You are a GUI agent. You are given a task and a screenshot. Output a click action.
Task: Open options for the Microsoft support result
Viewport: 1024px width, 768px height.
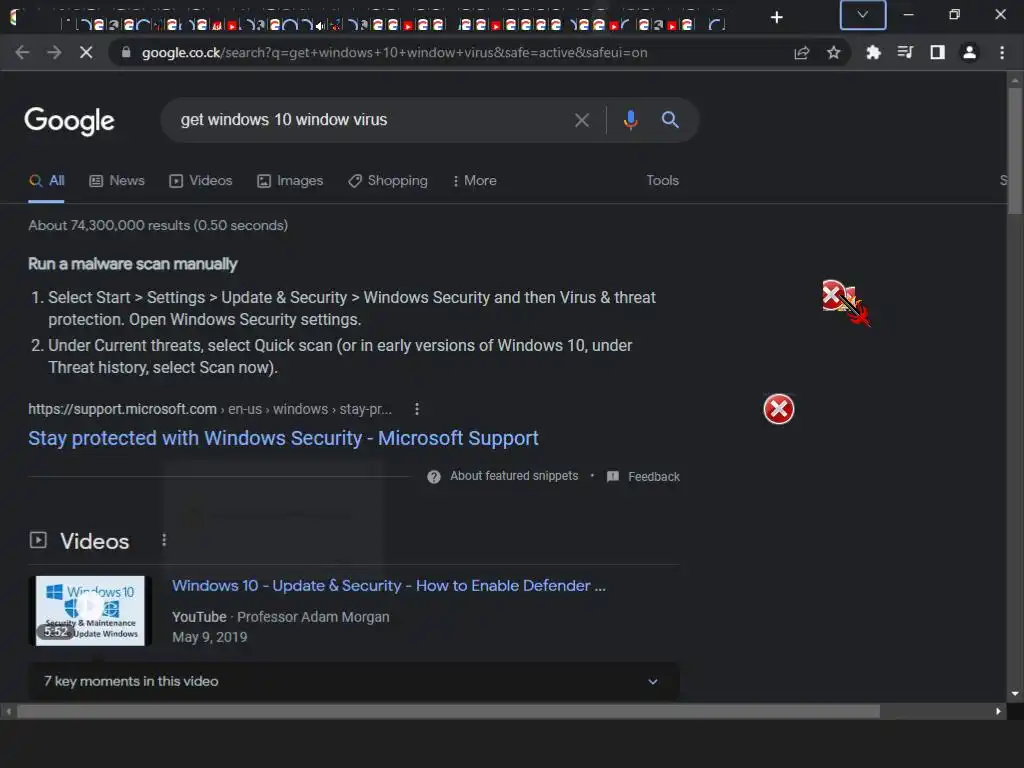[x=417, y=409]
